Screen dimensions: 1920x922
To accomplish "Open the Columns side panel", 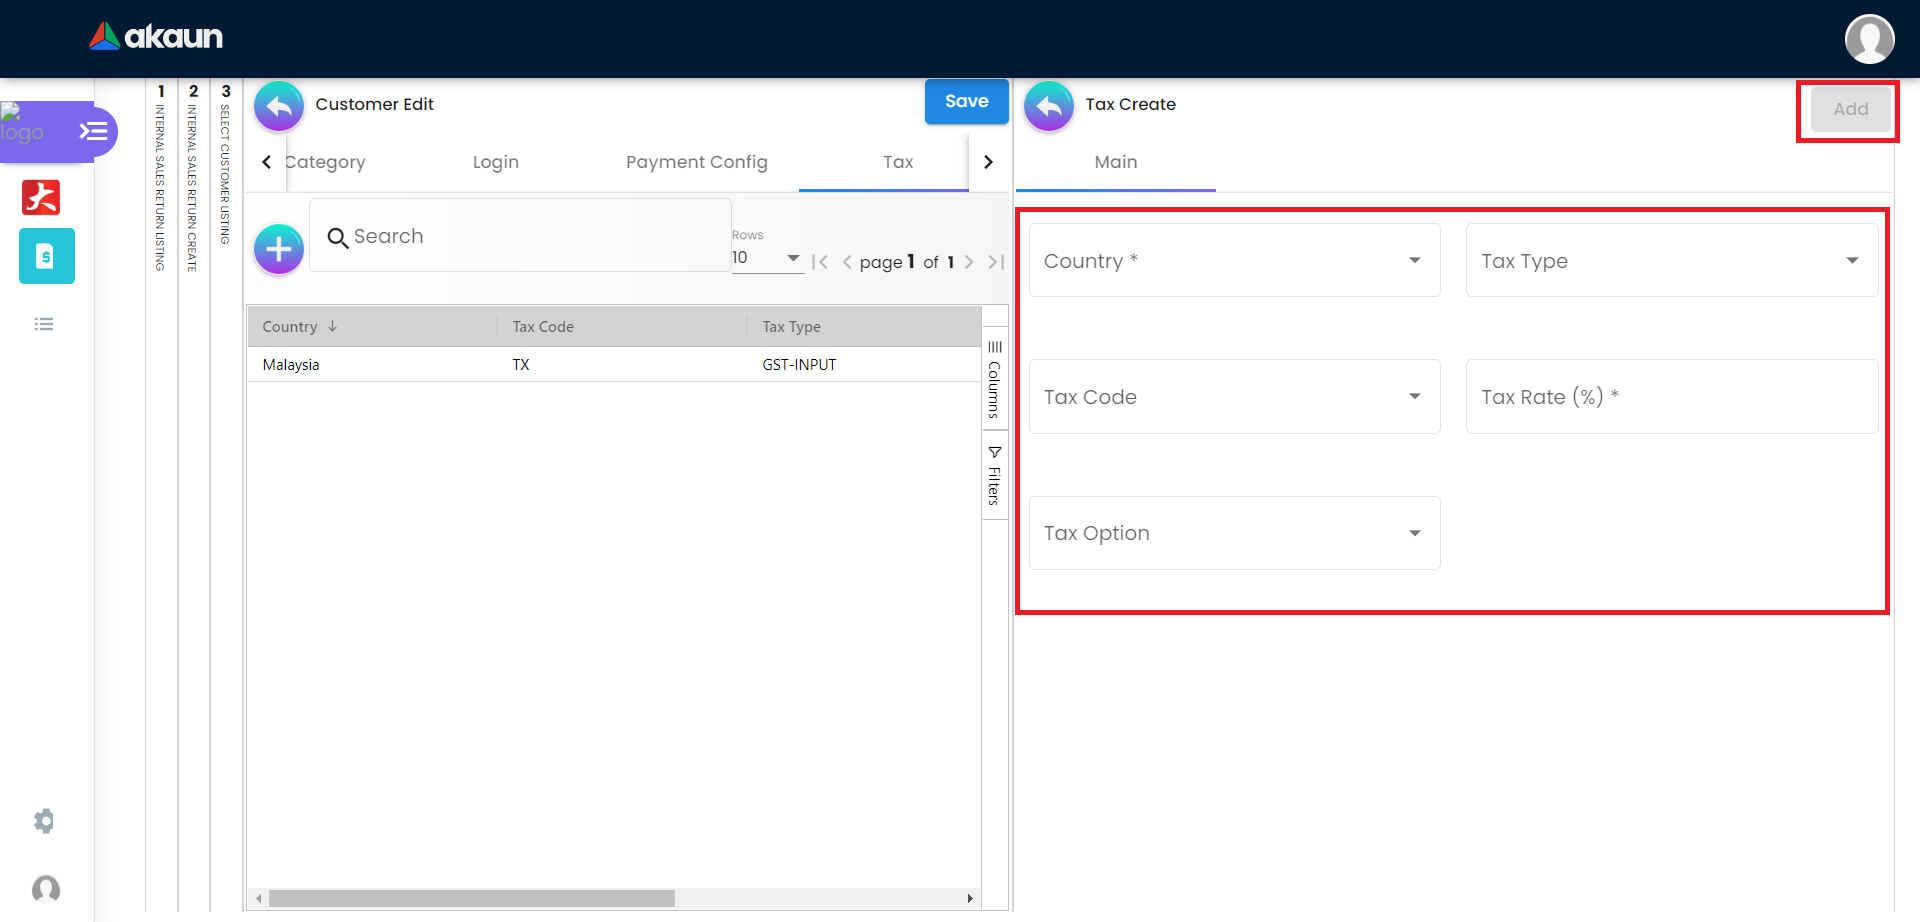I will coord(994,380).
